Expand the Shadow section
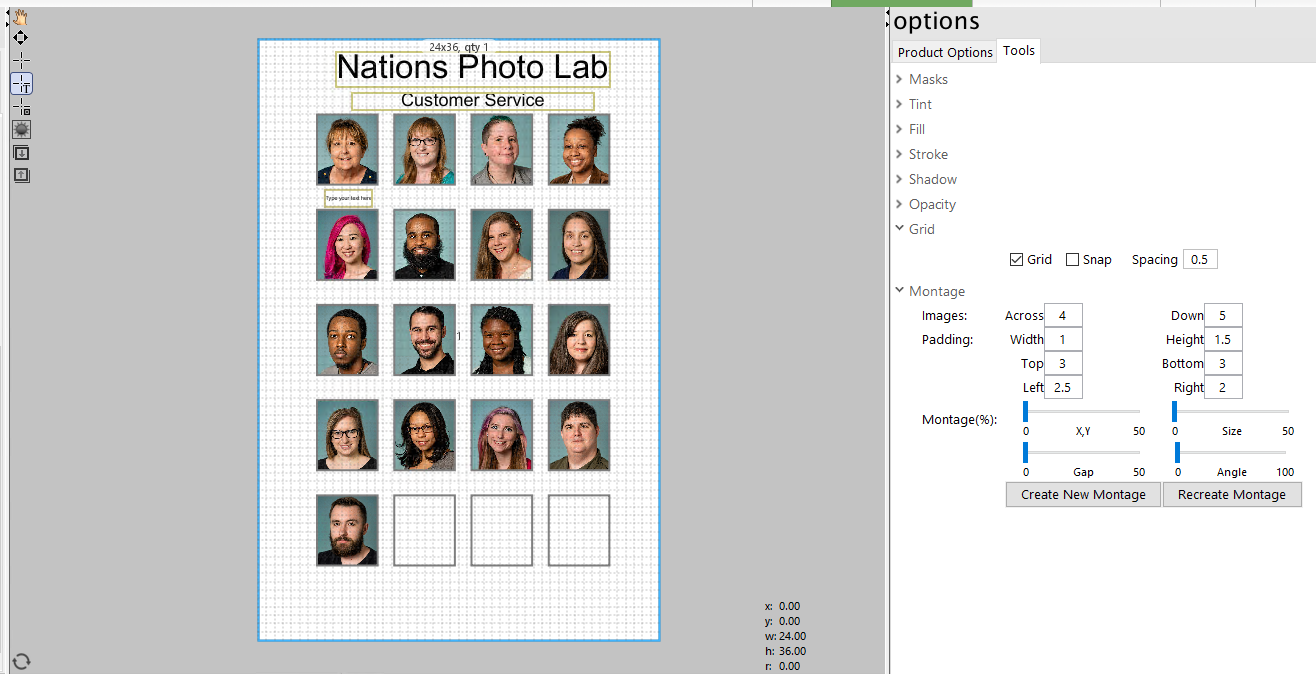This screenshot has width=1316, height=674. pyautogui.click(x=926, y=179)
